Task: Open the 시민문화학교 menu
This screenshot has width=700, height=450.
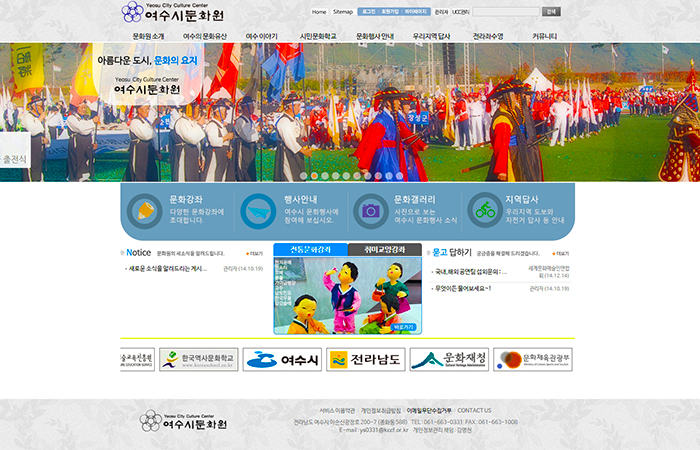Action: 317,36
